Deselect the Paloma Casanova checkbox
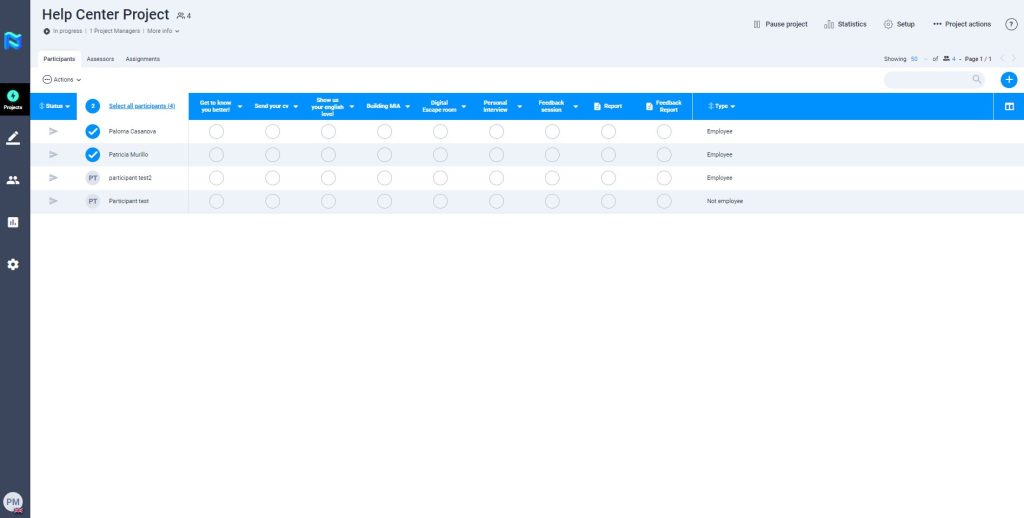 coord(93,131)
